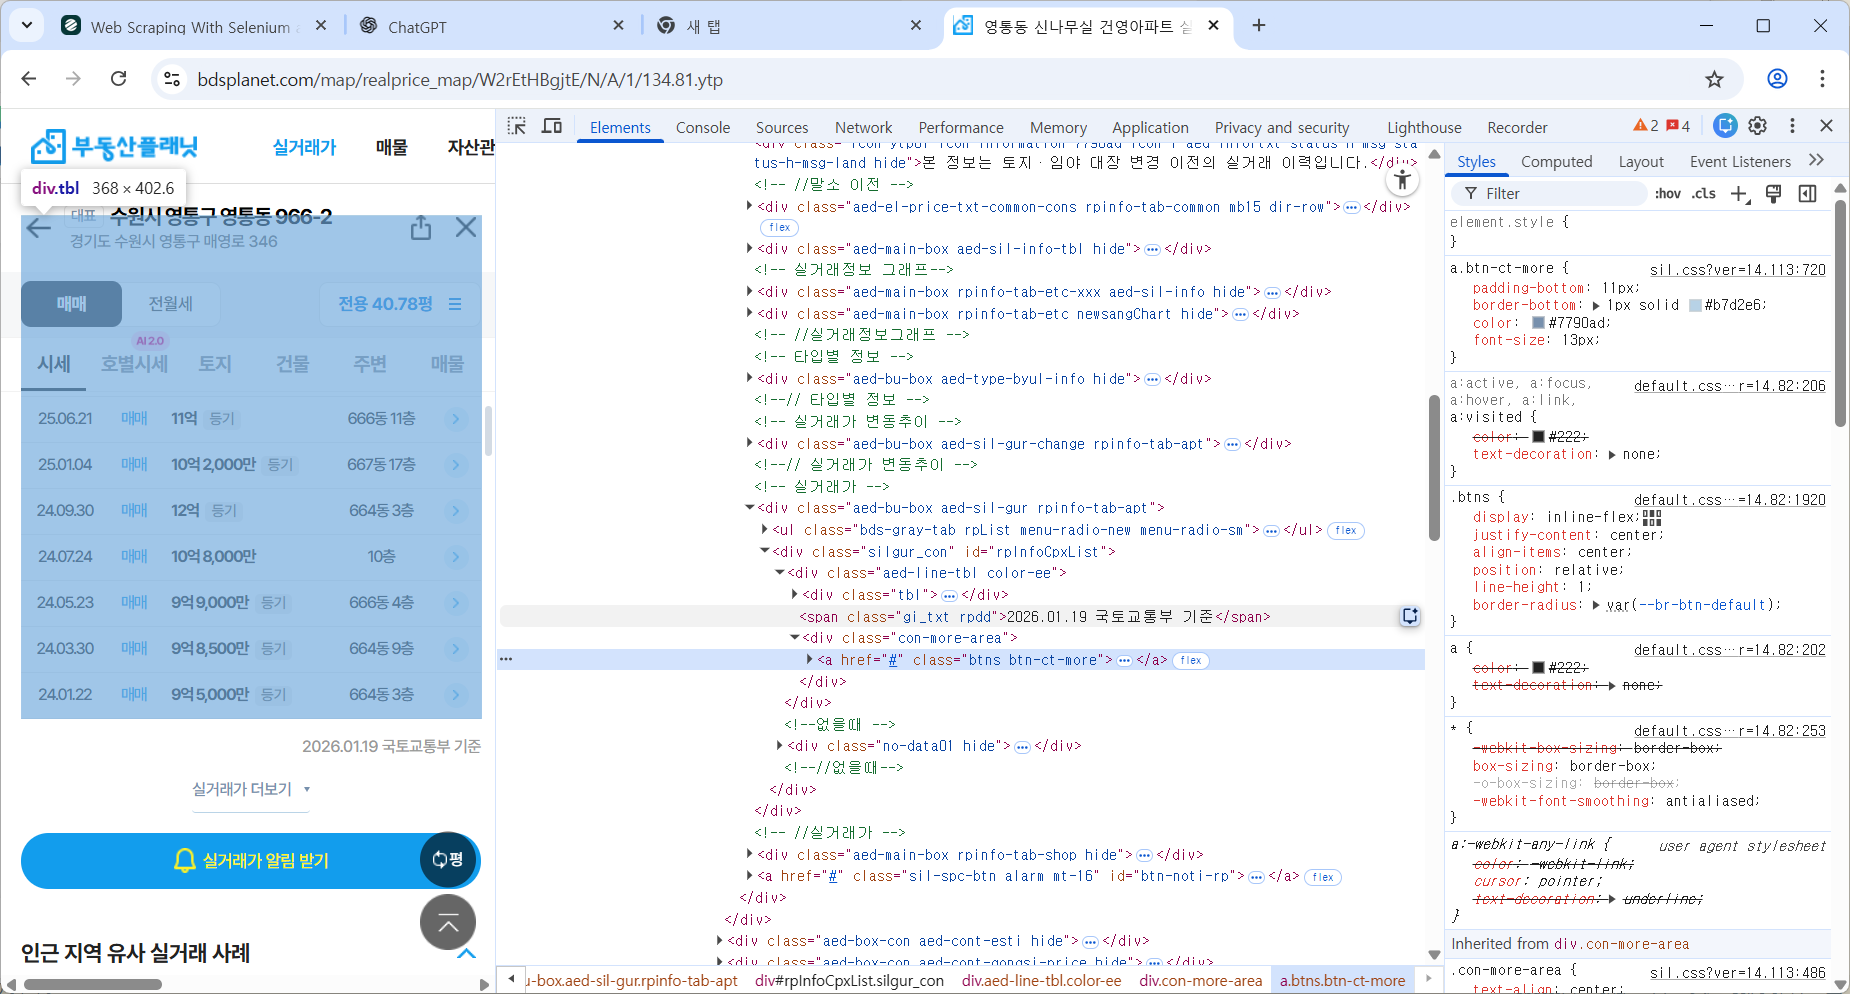Click the share icon in property header
The image size is (1850, 994).
click(421, 228)
